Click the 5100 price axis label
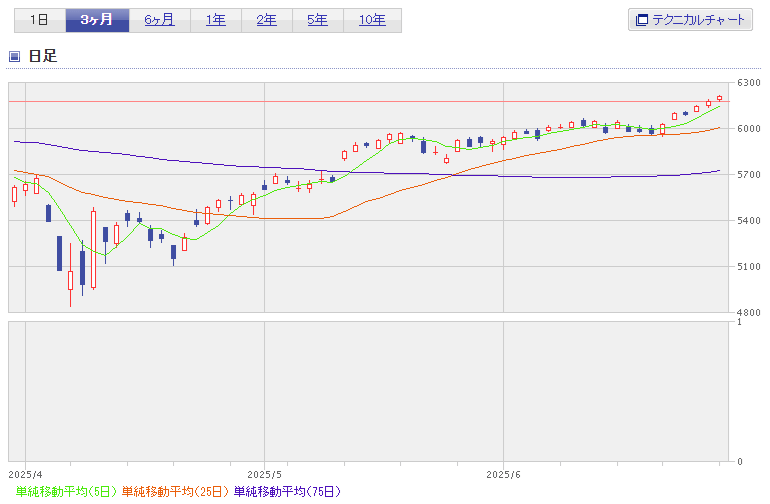 [x=748, y=266]
